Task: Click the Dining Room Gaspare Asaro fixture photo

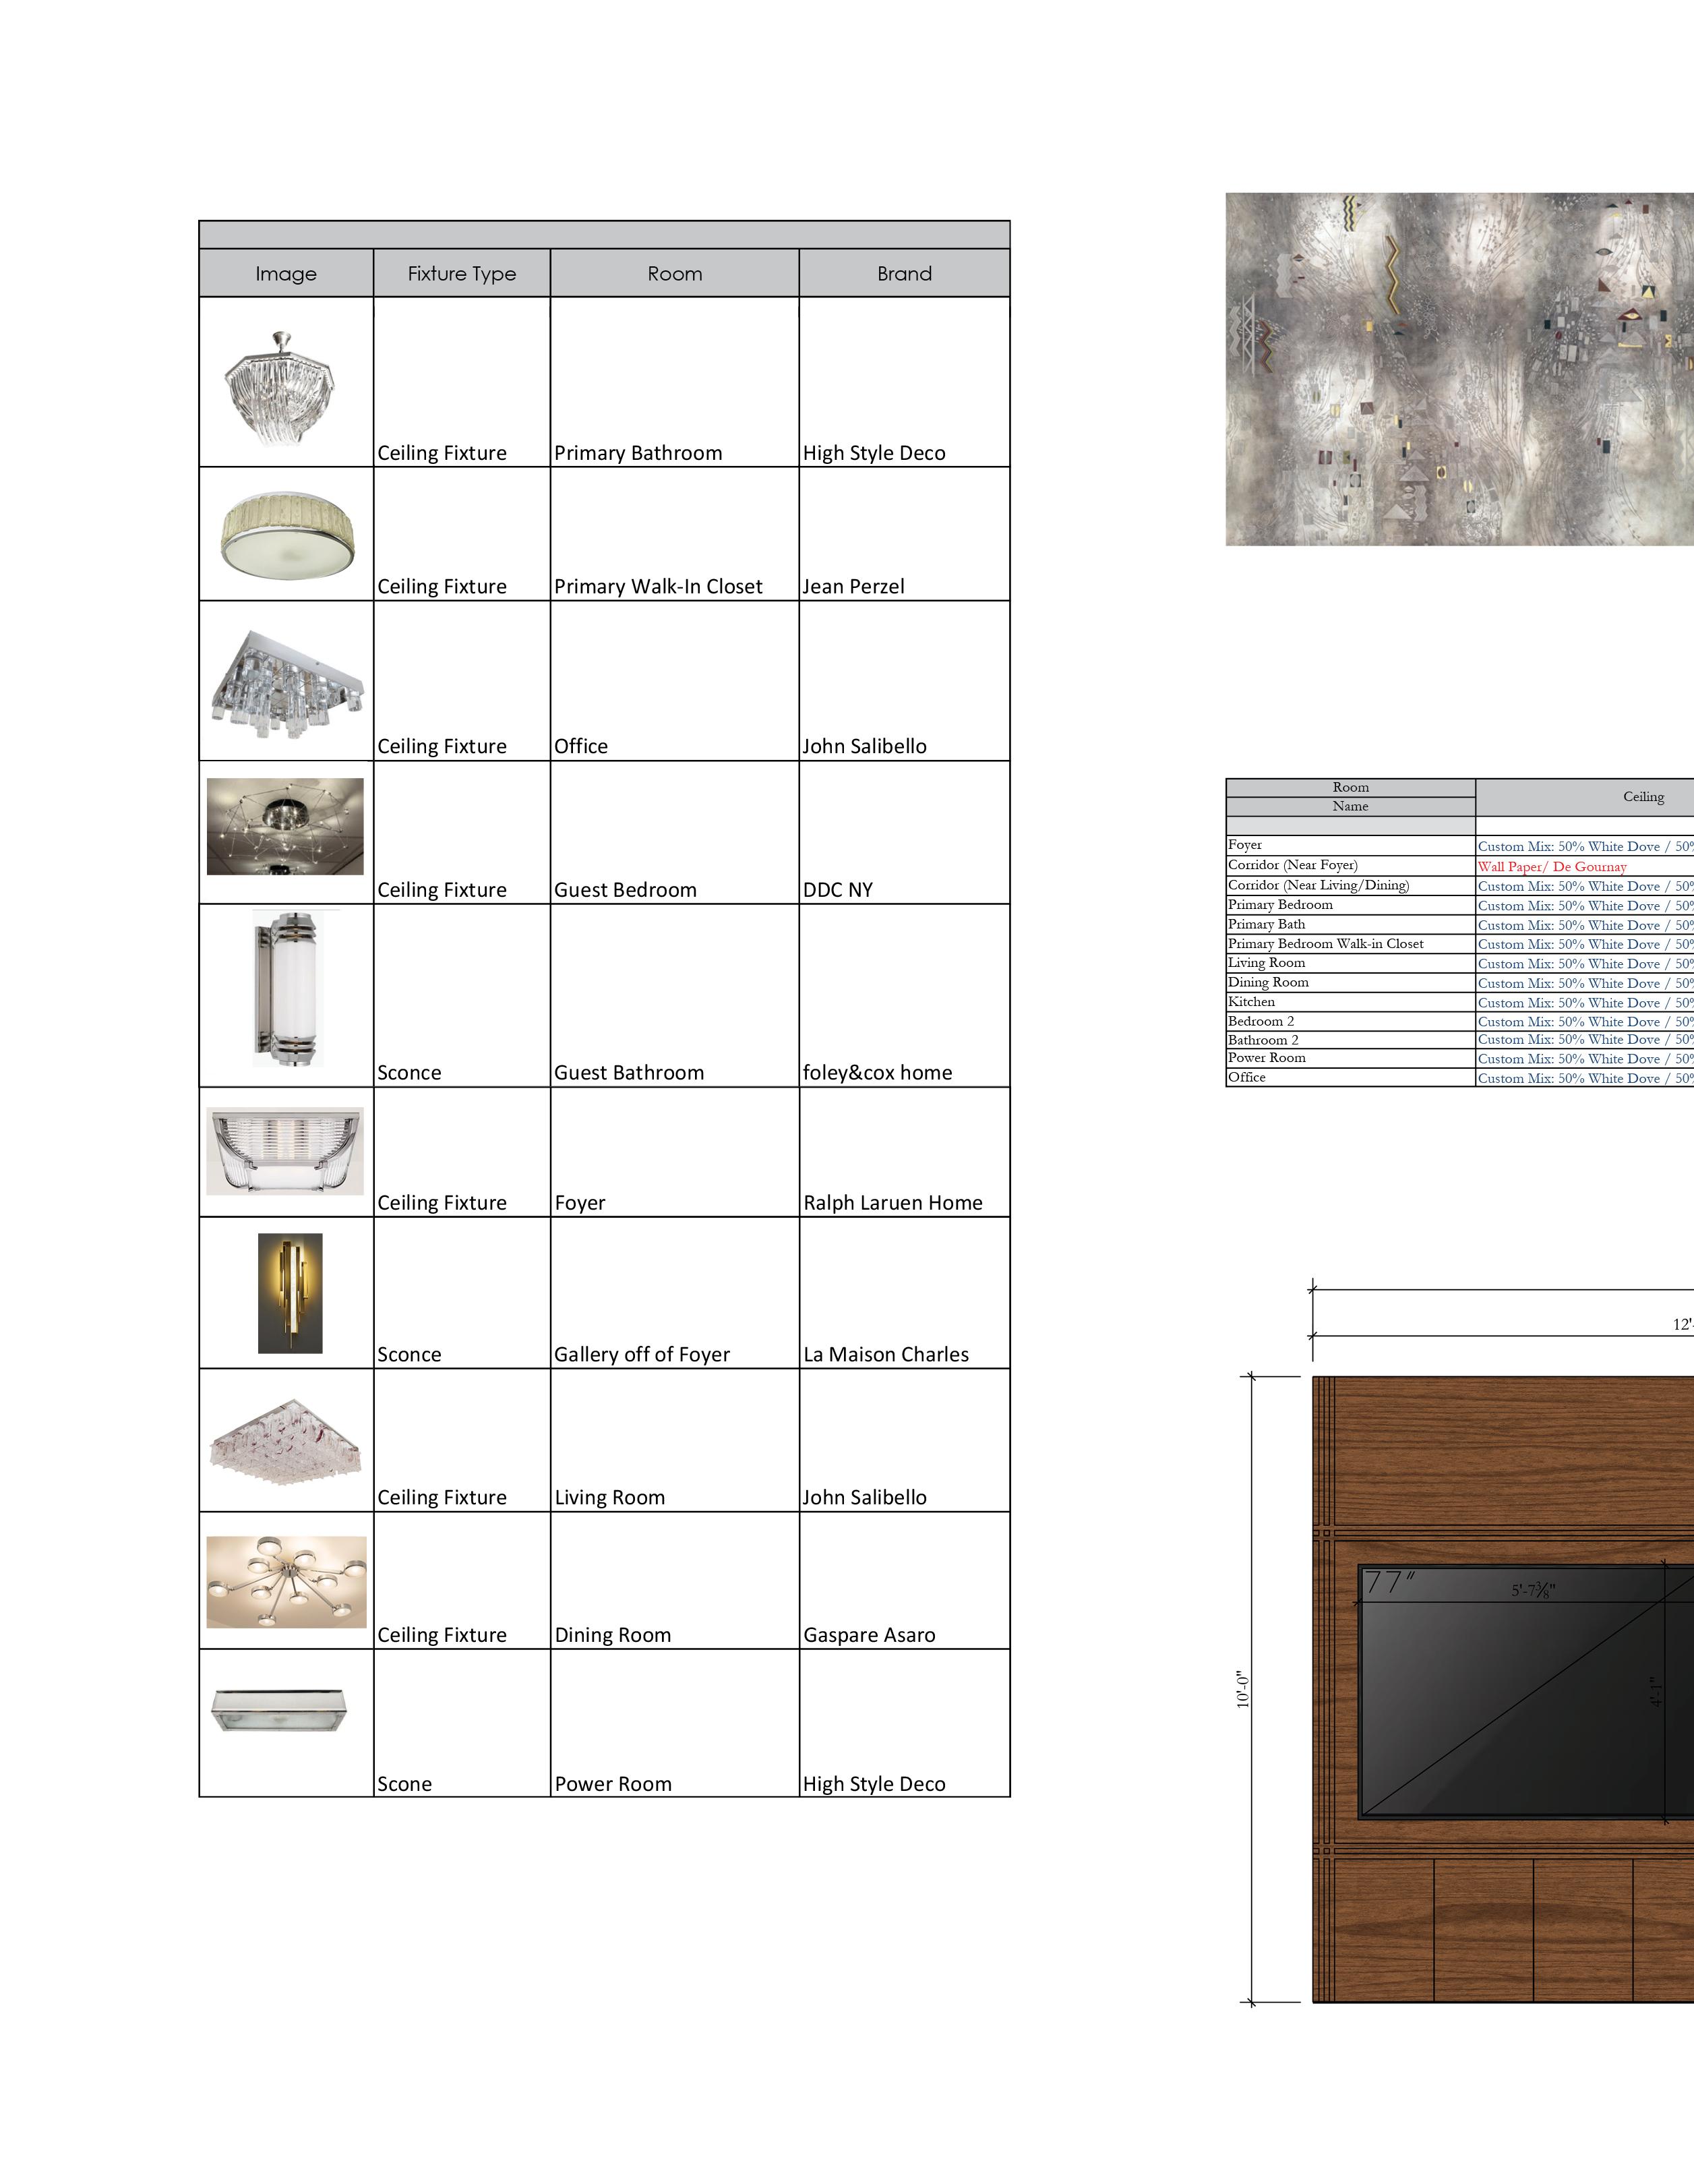Action: click(x=286, y=1583)
